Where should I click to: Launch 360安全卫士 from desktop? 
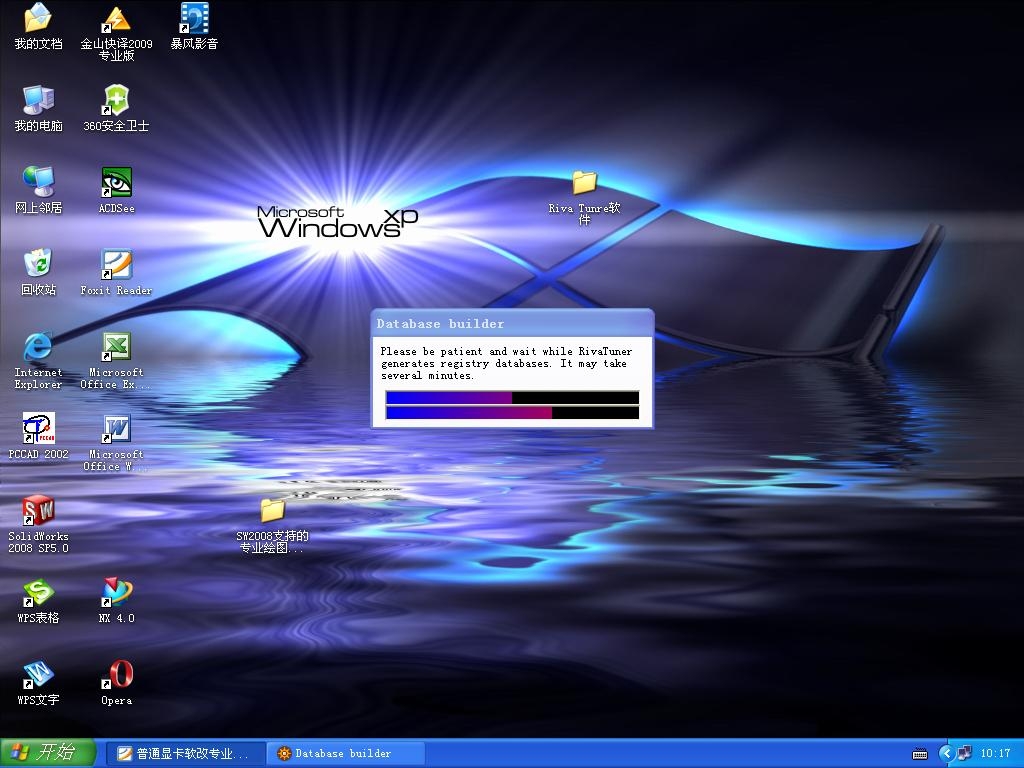[116, 108]
